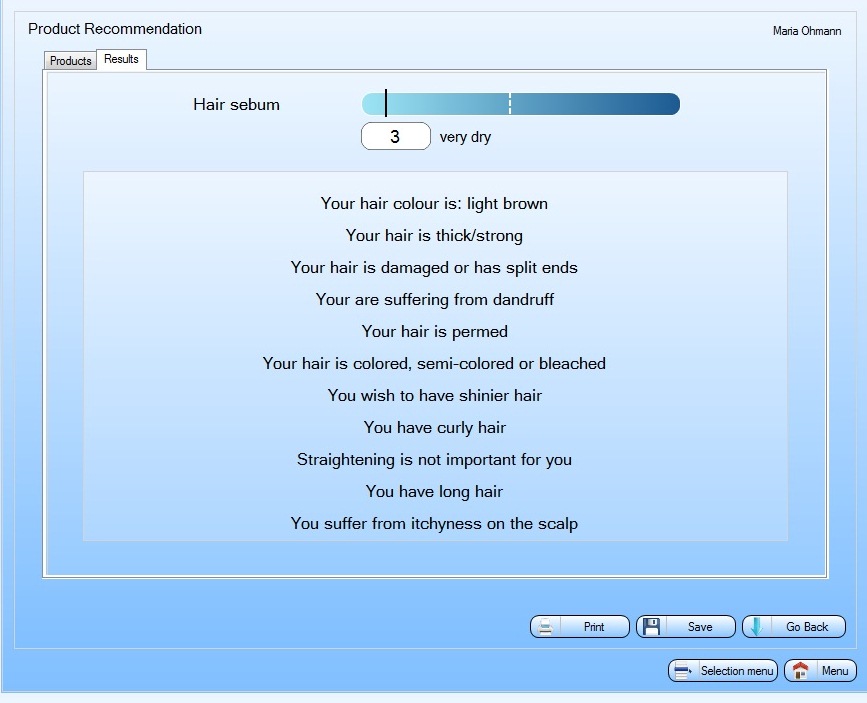
Task: Click 'Your hair is damaged or has split ends'
Action: click(434, 268)
